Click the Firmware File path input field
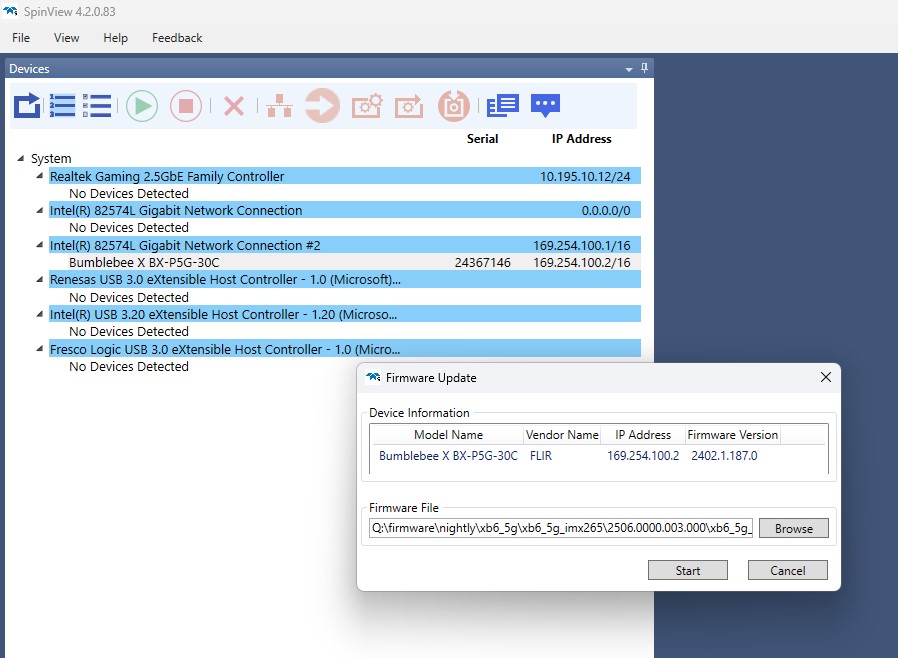 [561, 528]
